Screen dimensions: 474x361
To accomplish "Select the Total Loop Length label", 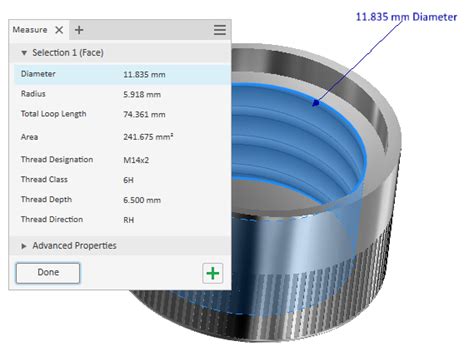I will [x=54, y=114].
